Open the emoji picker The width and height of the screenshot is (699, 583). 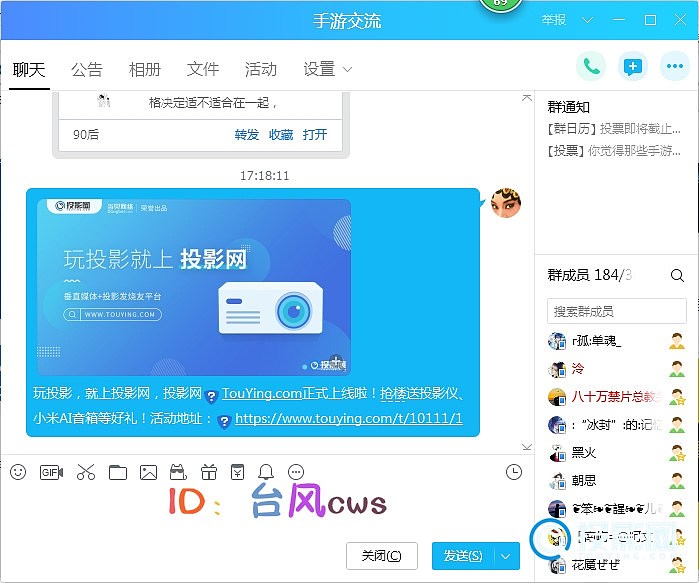point(18,472)
